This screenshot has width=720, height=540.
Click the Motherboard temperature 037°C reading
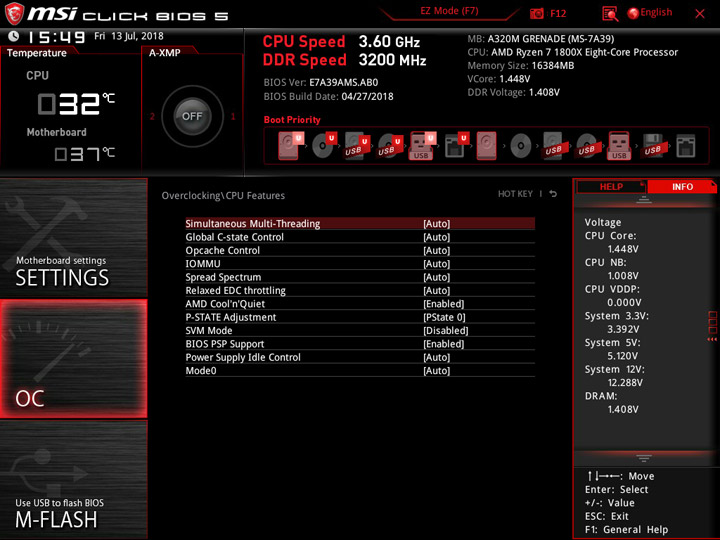(x=84, y=154)
